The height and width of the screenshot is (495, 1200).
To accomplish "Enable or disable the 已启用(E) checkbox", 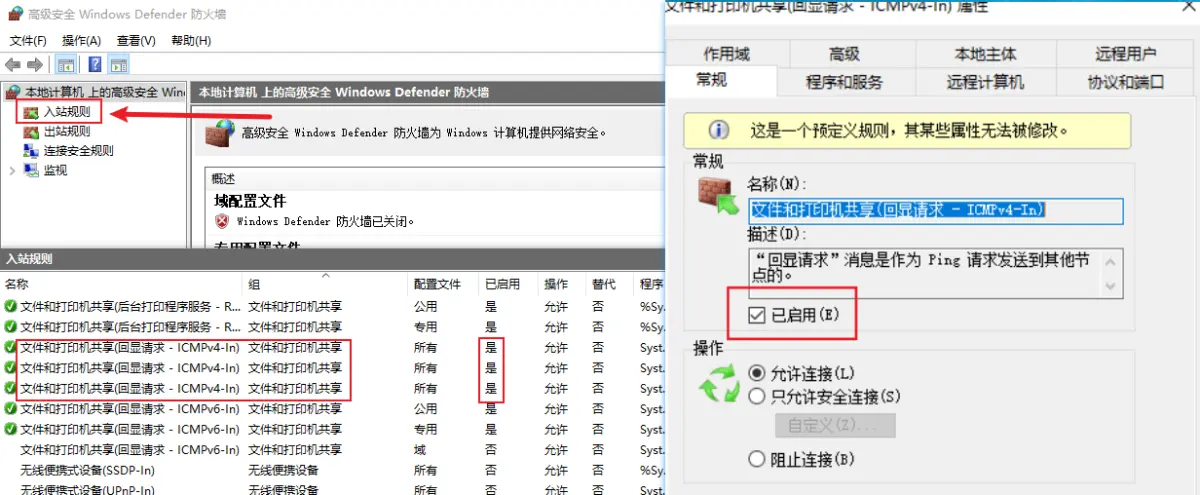I will 758,315.
